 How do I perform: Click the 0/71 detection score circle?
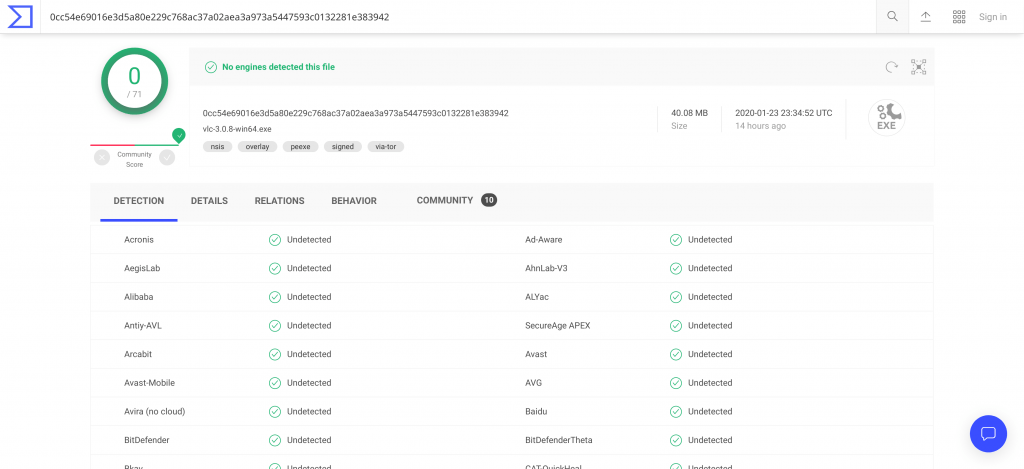pyautogui.click(x=135, y=81)
